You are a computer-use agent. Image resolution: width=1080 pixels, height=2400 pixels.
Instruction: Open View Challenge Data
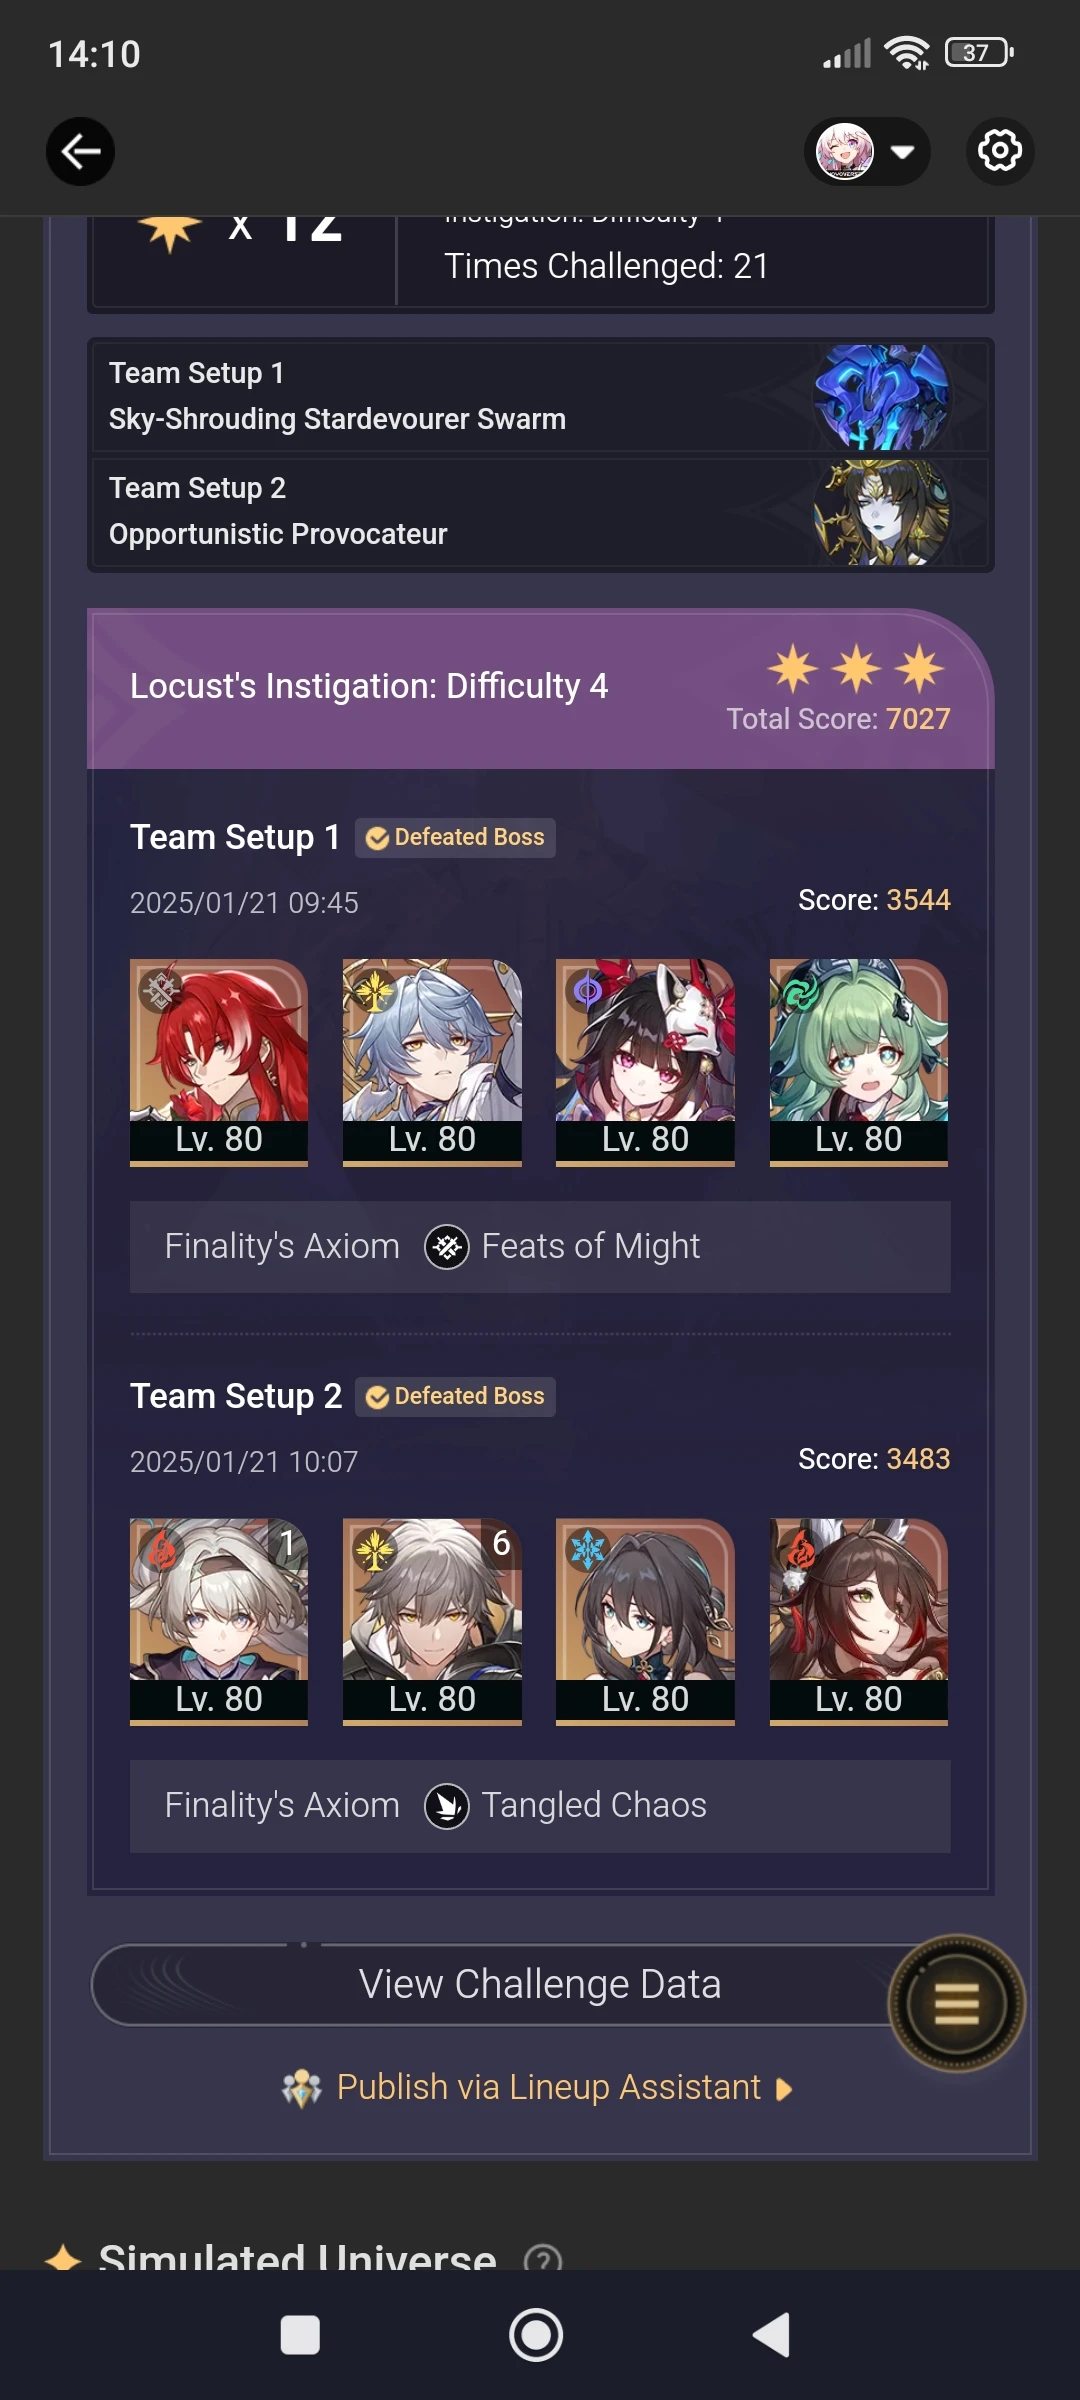[x=540, y=1985]
